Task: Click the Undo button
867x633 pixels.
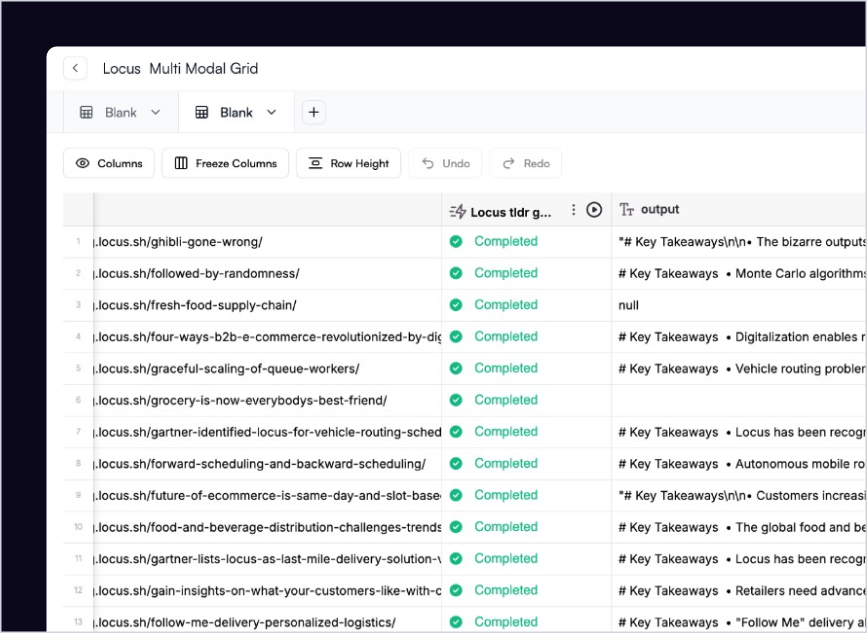Action: coord(445,163)
